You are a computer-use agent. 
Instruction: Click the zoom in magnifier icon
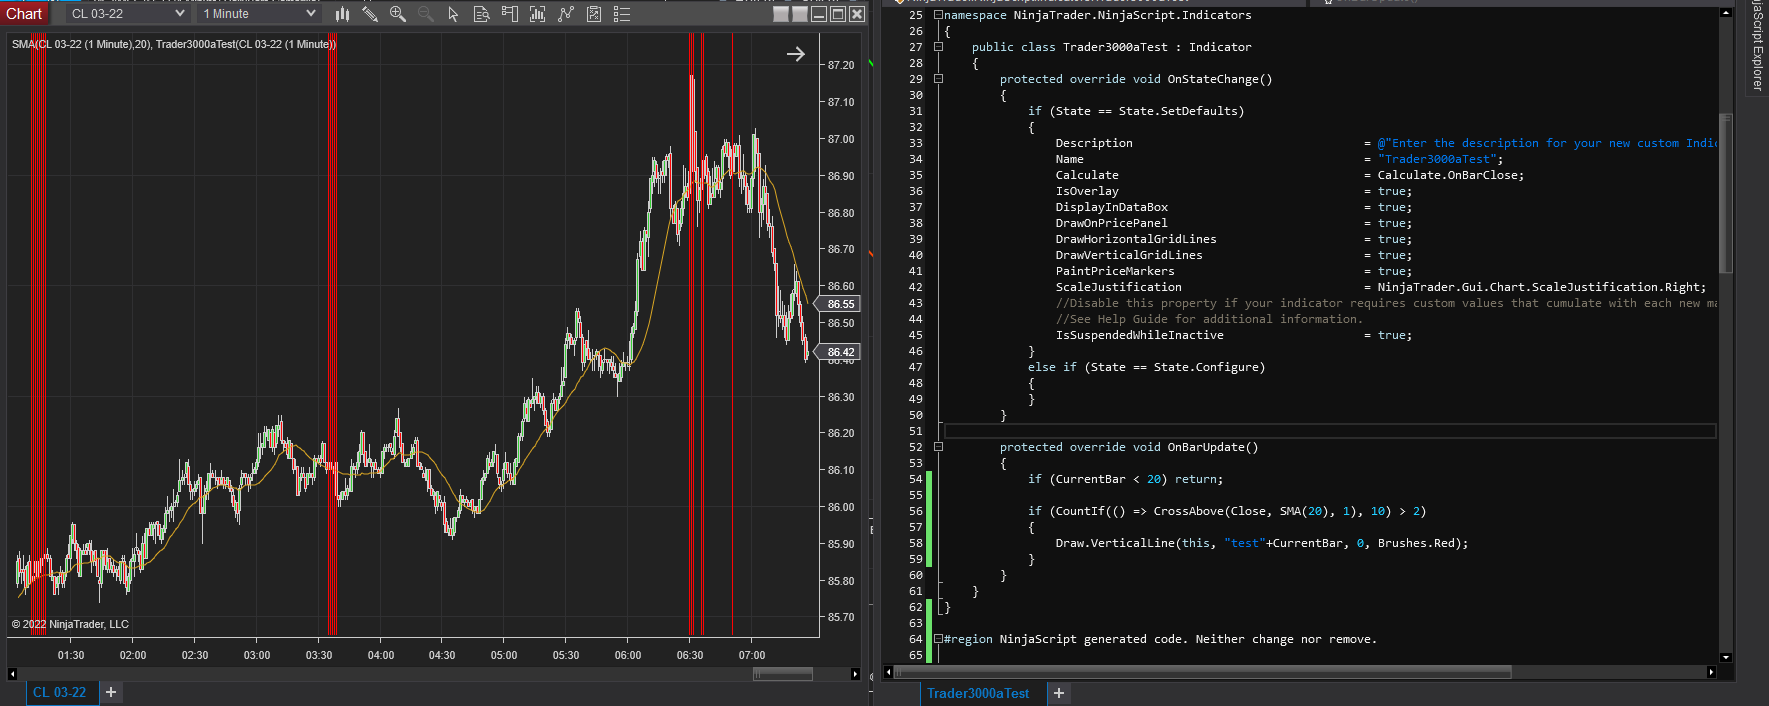(x=398, y=14)
